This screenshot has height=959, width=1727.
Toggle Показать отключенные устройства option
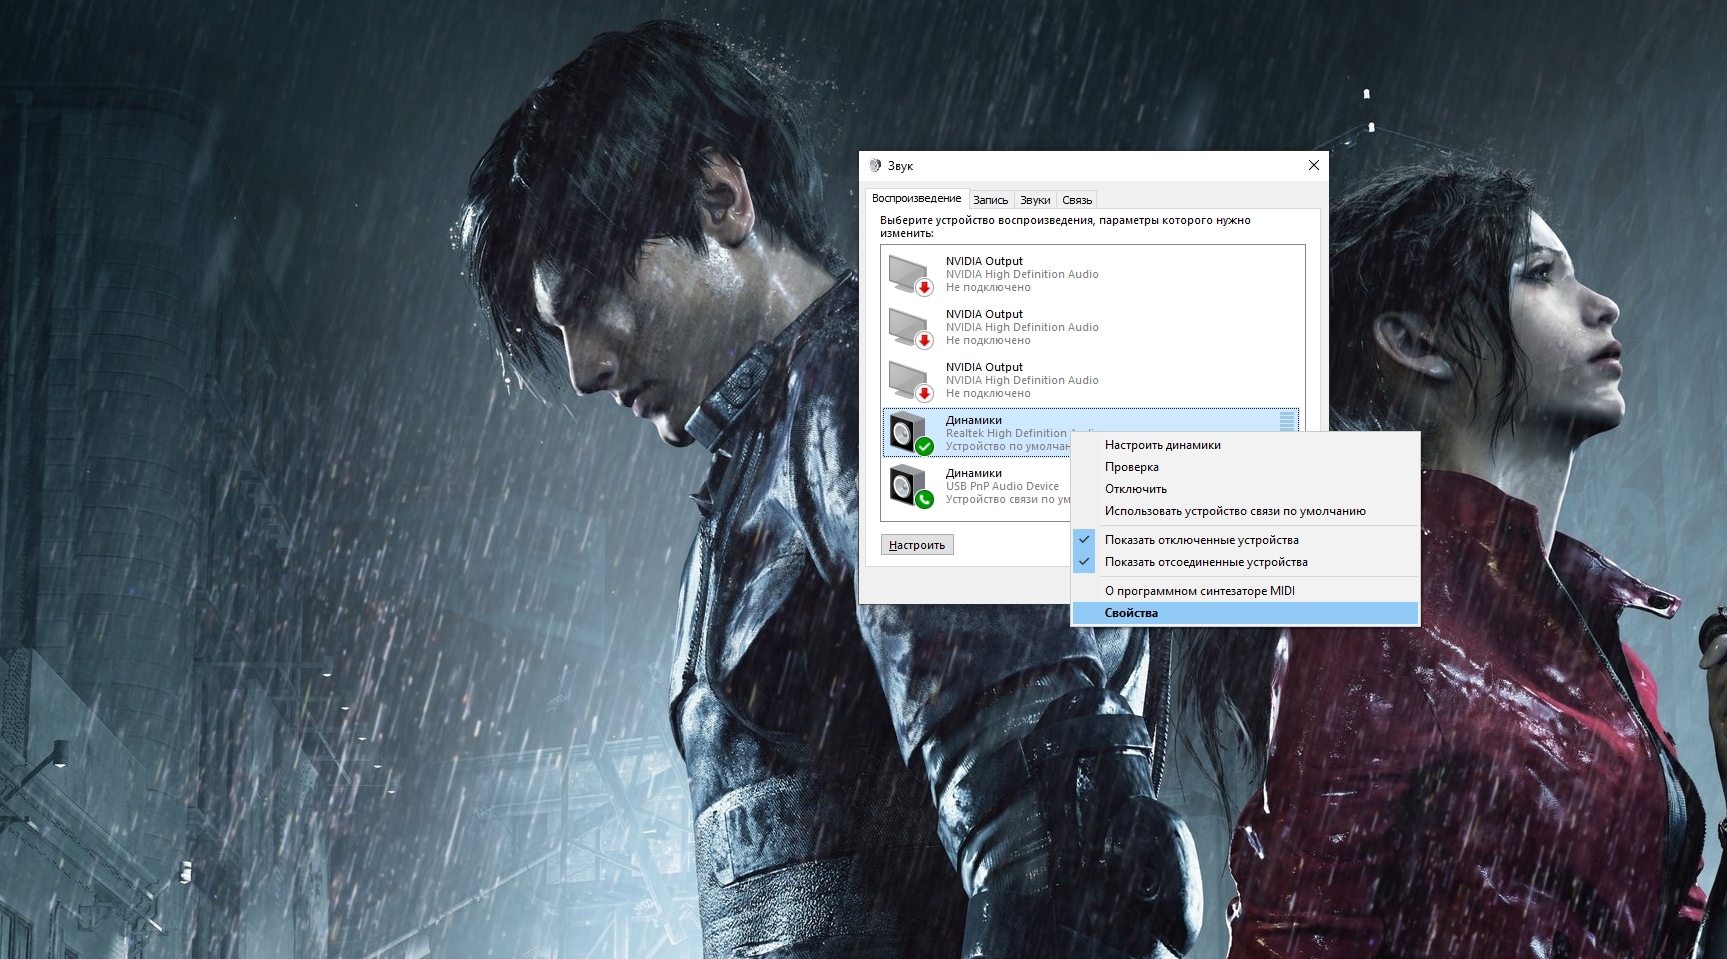pos(1245,540)
